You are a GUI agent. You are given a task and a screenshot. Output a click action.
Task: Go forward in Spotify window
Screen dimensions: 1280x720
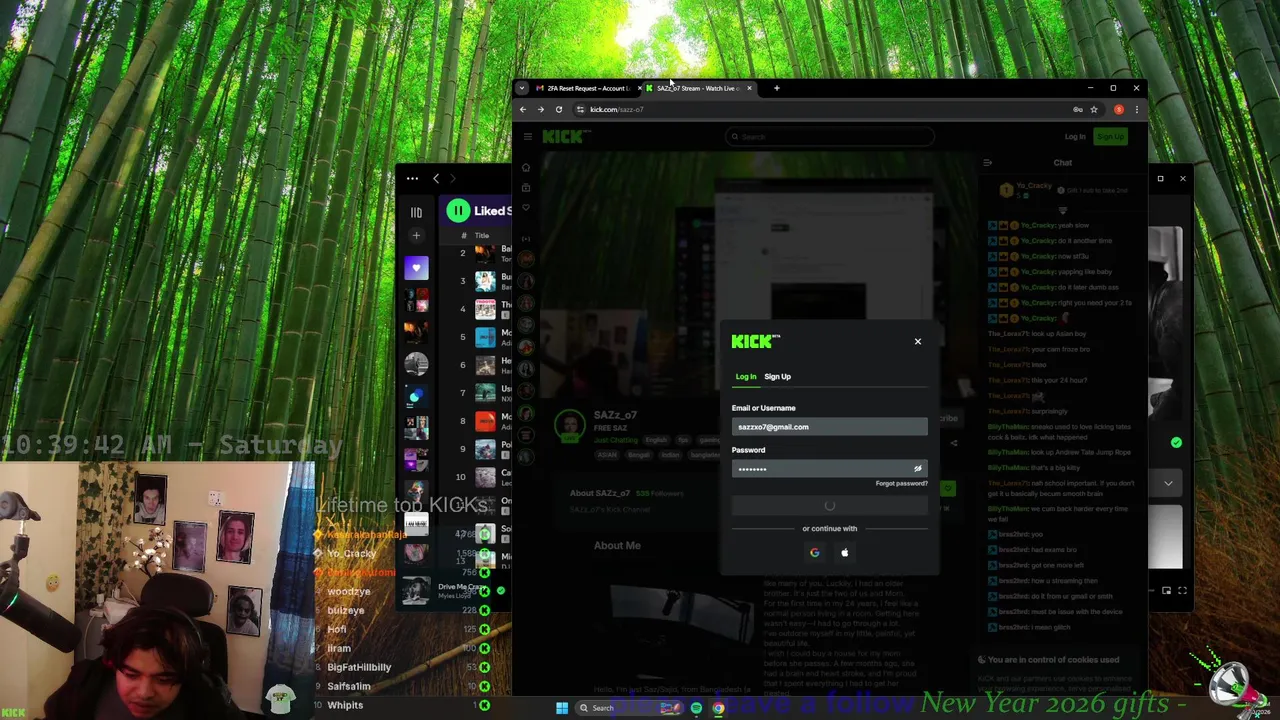pos(453,178)
